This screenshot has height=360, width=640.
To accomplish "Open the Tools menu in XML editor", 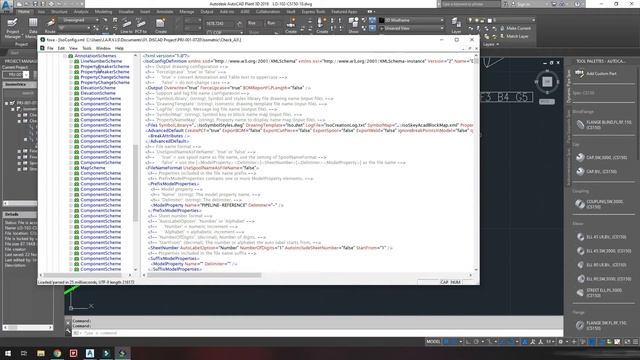I will (x=87, y=48).
